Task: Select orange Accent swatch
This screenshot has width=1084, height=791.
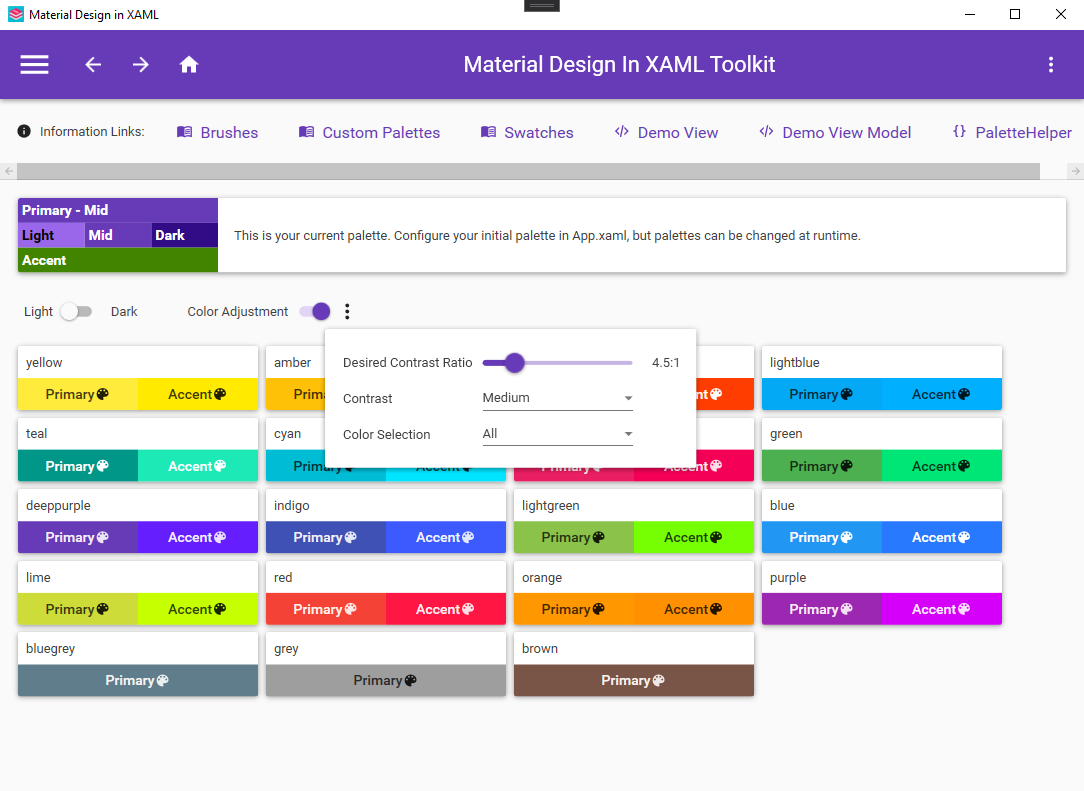Action: coord(694,609)
